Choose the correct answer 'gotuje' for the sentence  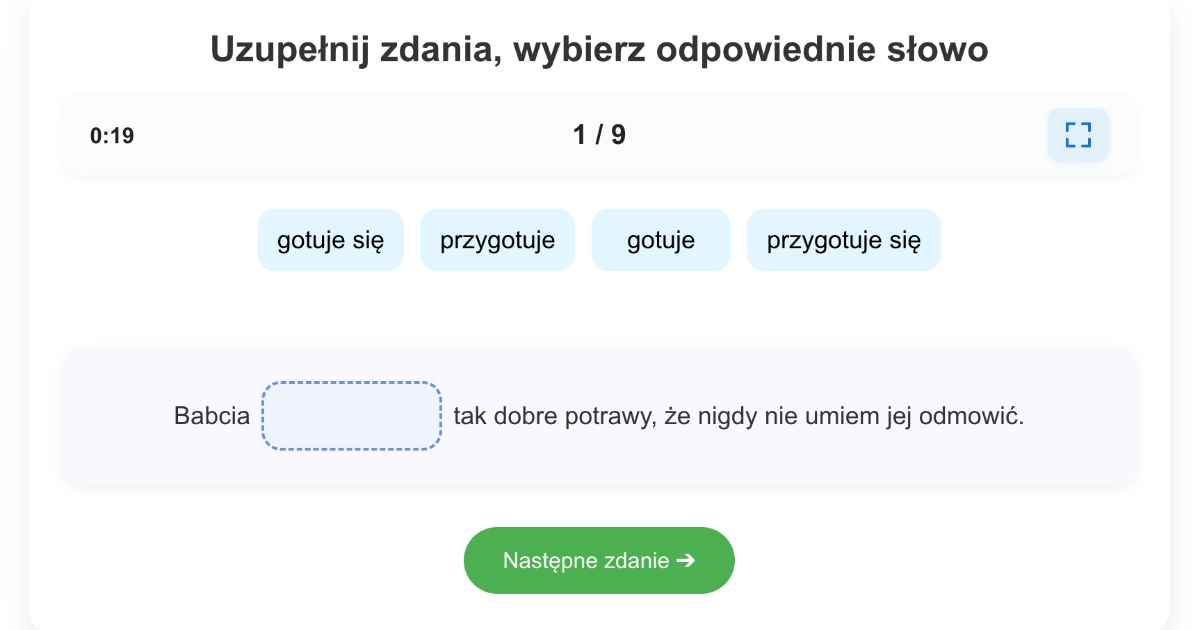[x=661, y=240]
